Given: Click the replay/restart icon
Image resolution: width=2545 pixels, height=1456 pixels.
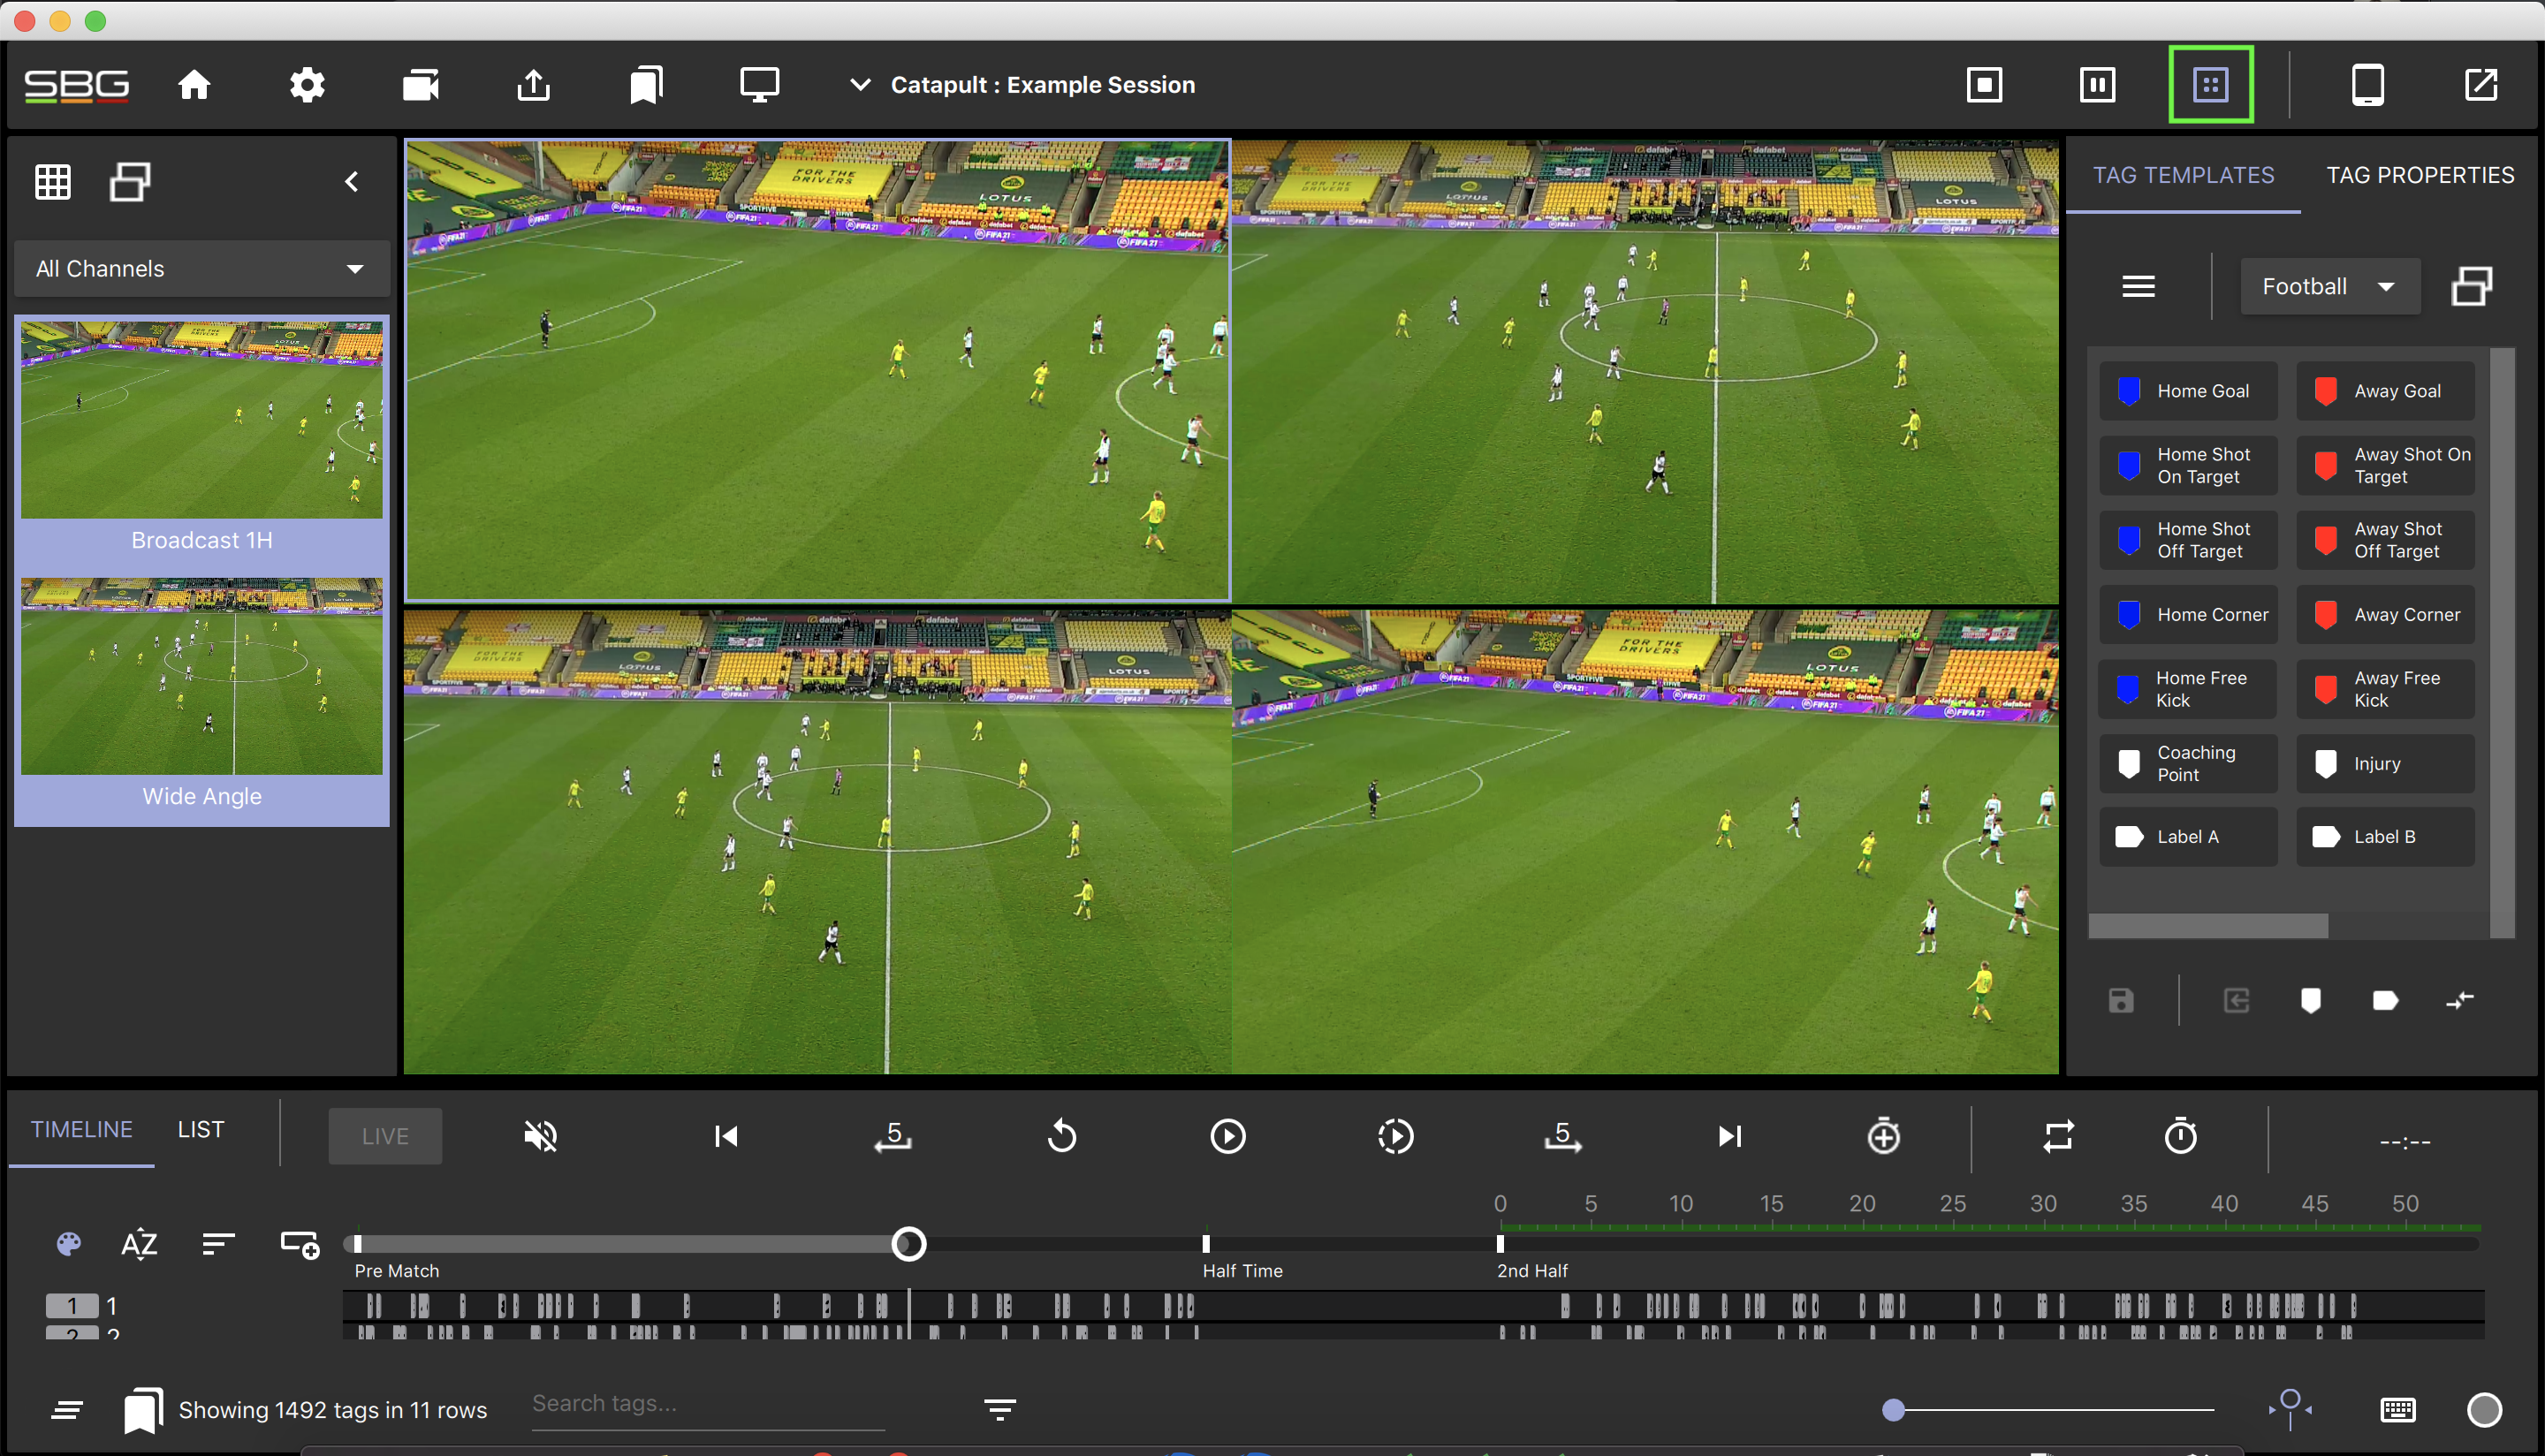Looking at the screenshot, I should coord(1061,1136).
